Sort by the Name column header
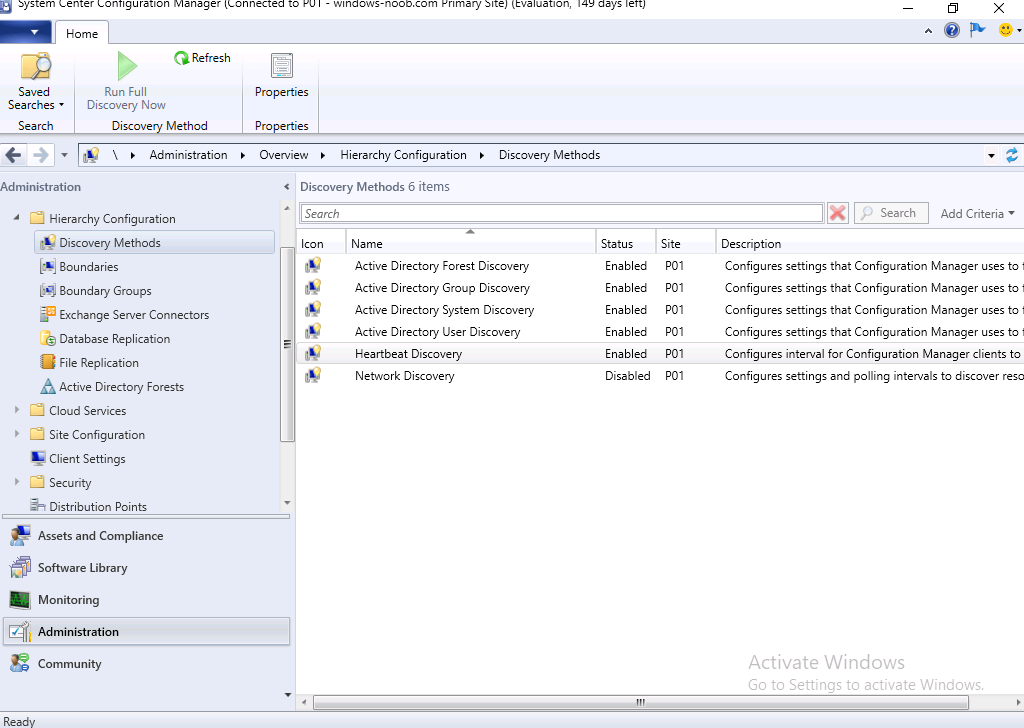The width and height of the screenshot is (1024, 728). 470,244
